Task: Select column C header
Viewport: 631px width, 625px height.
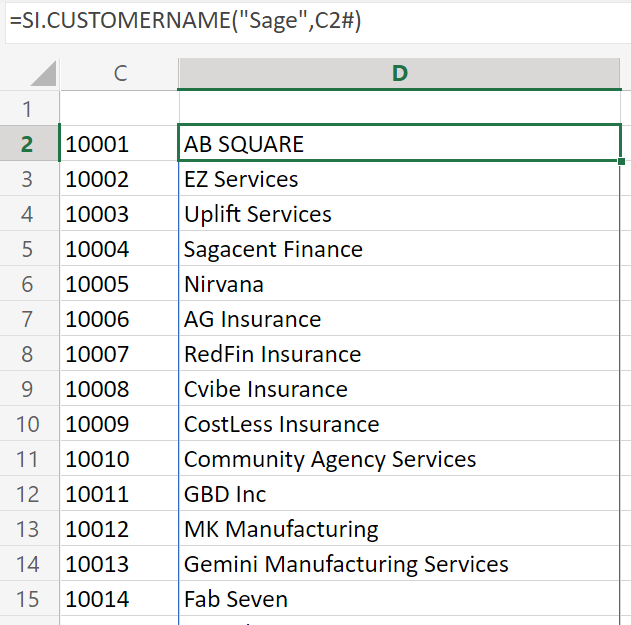Action: (x=120, y=74)
